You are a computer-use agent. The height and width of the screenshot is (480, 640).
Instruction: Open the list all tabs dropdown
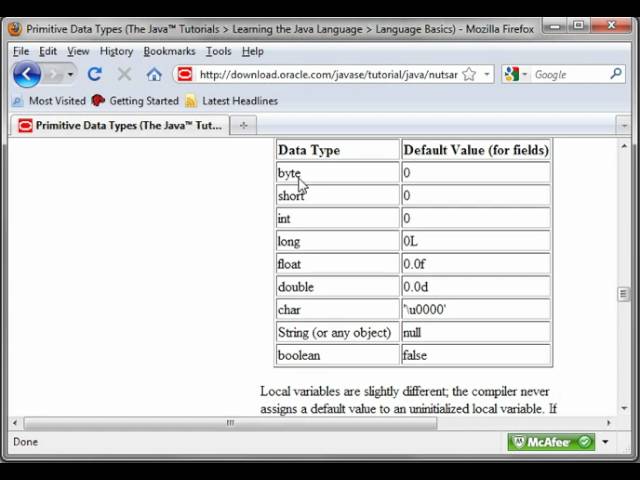624,126
